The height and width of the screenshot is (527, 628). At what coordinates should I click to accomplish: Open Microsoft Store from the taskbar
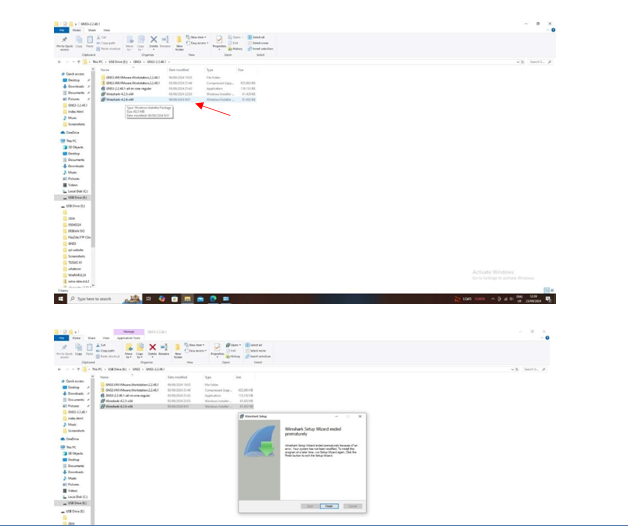pyautogui.click(x=174, y=299)
